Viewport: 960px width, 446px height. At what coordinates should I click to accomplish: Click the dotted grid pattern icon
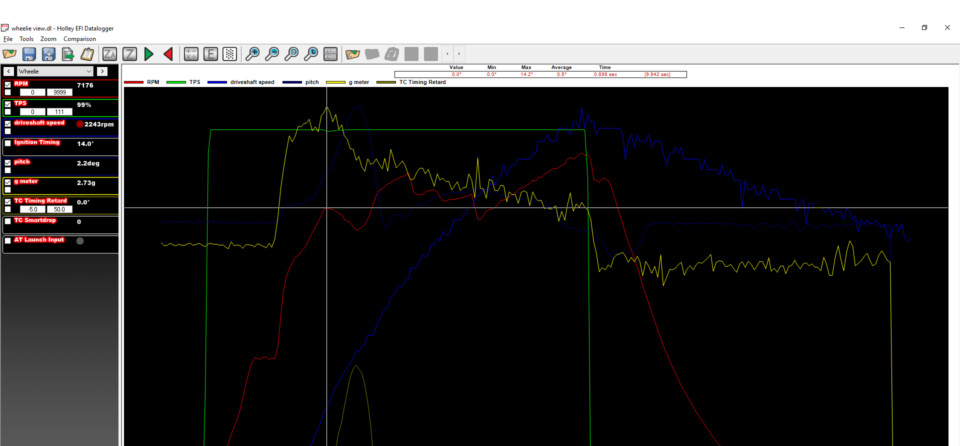point(230,54)
